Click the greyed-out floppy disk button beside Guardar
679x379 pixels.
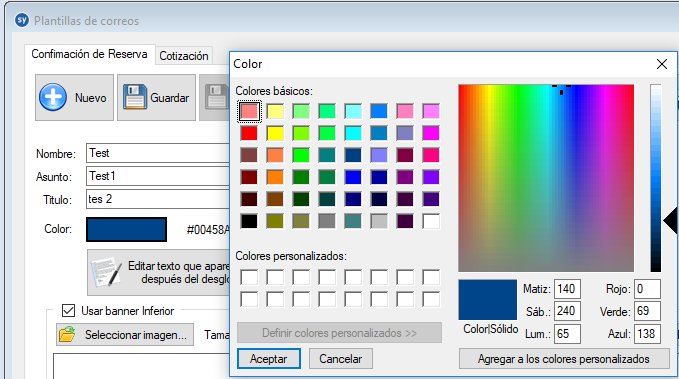(214, 97)
